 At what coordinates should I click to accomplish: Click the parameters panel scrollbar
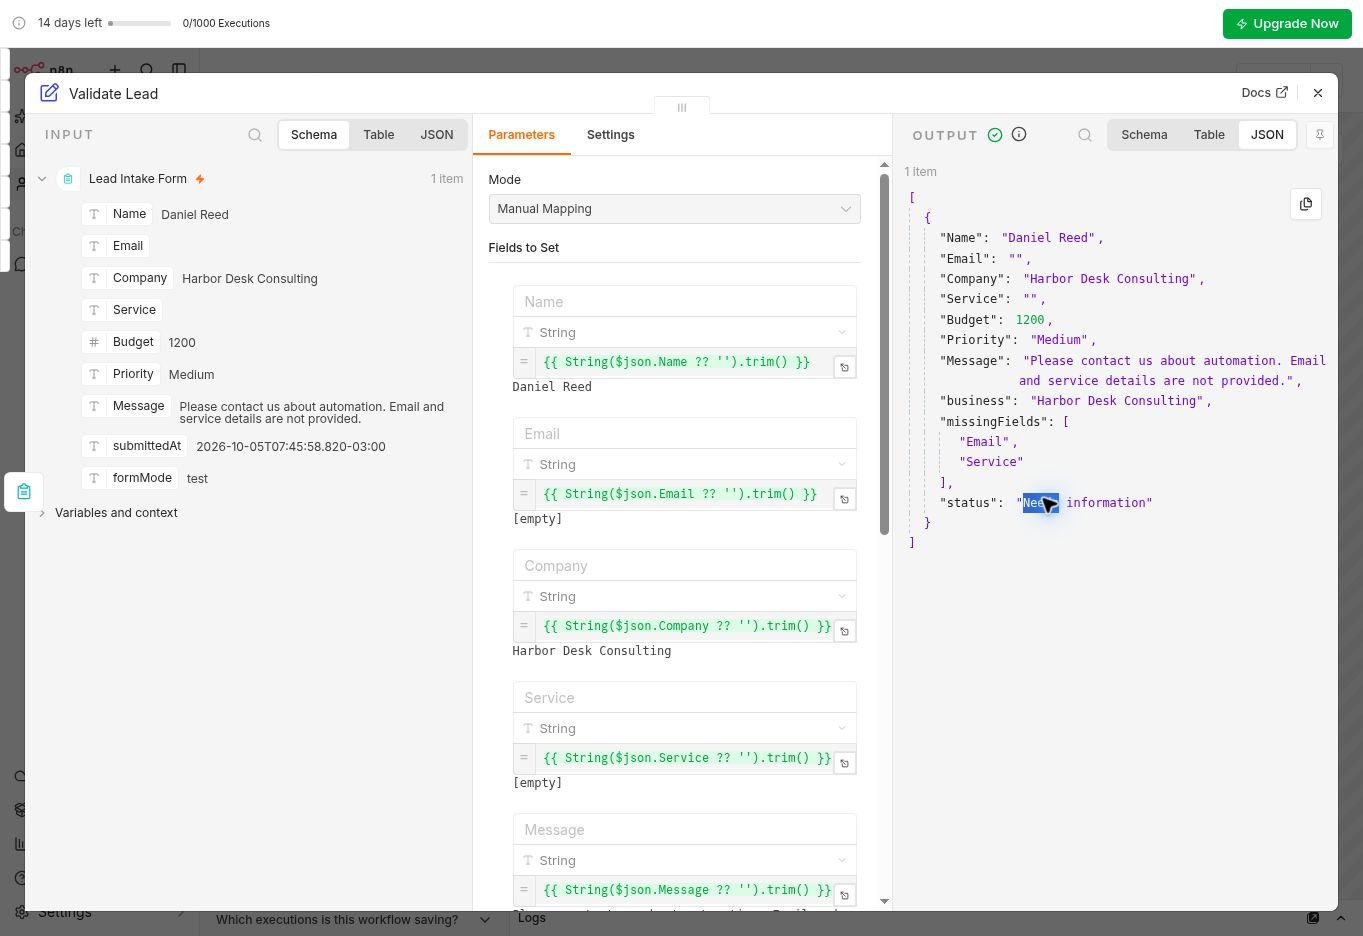tap(884, 355)
